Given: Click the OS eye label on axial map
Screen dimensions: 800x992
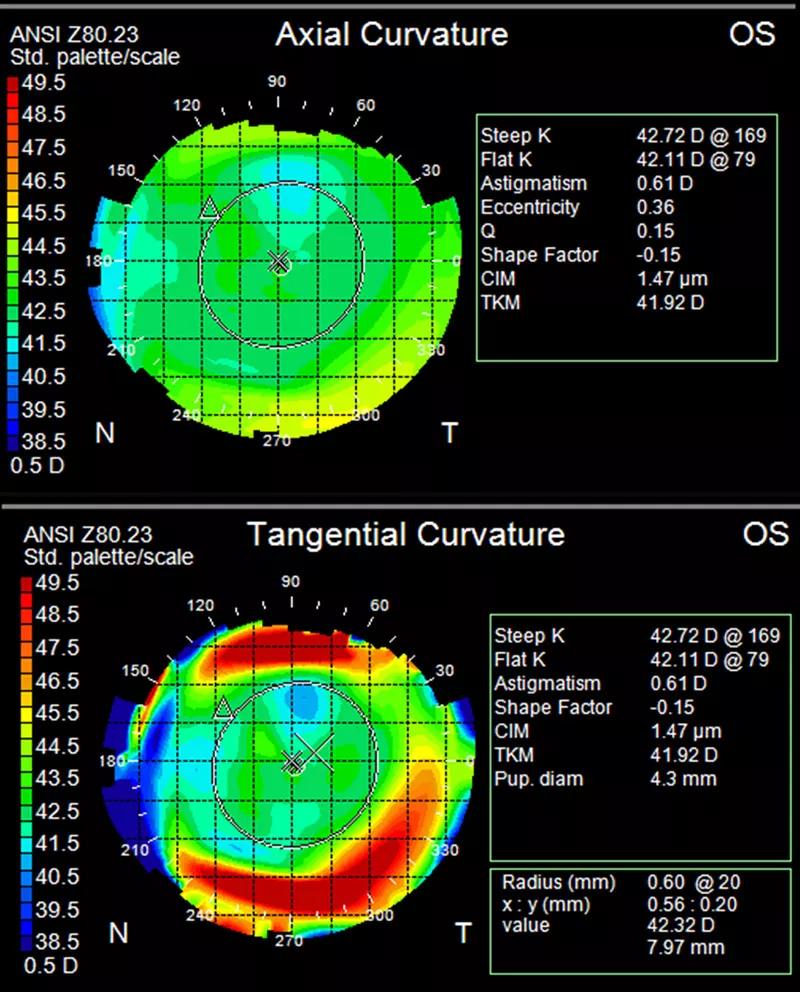Looking at the screenshot, I should (752, 34).
